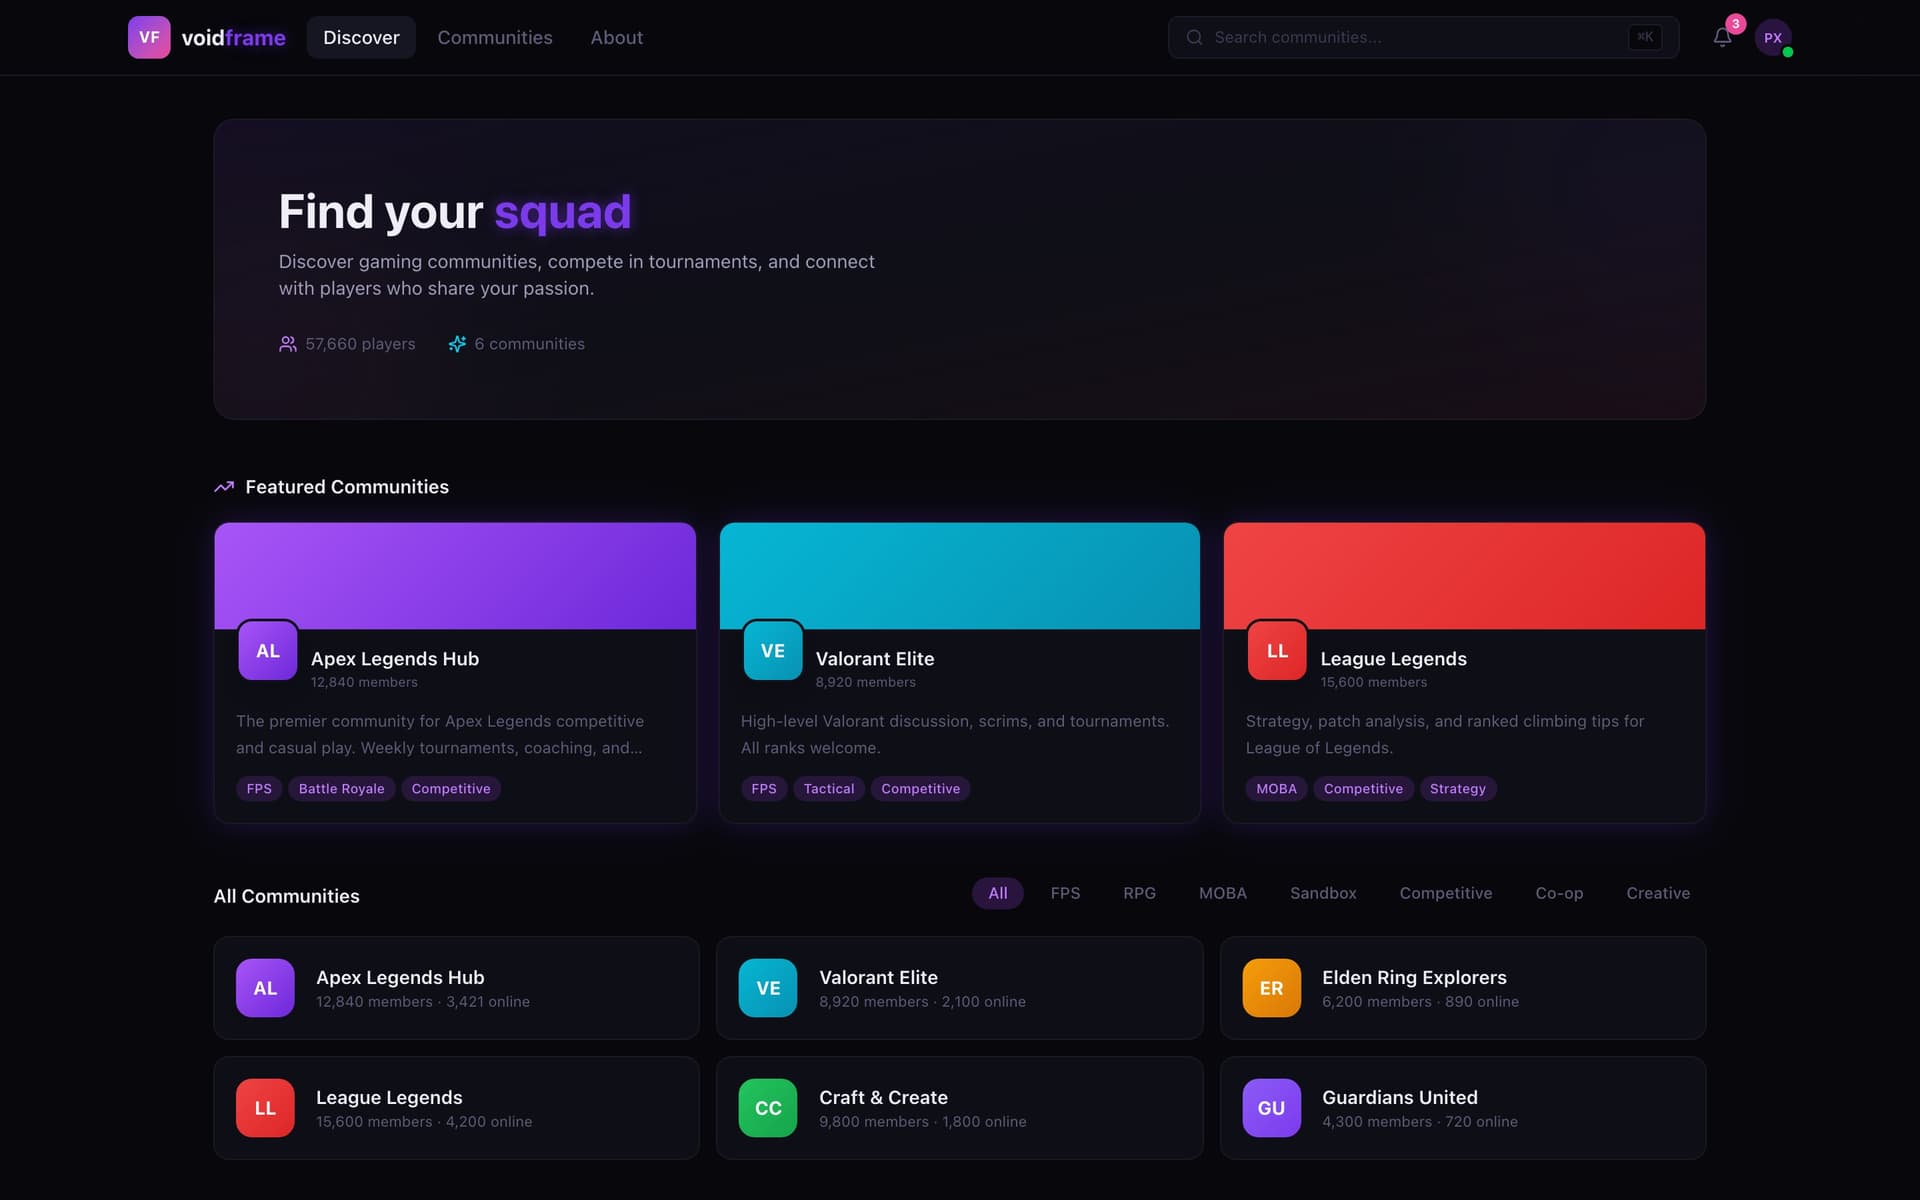Click MOBA tag on League card

coord(1276,789)
